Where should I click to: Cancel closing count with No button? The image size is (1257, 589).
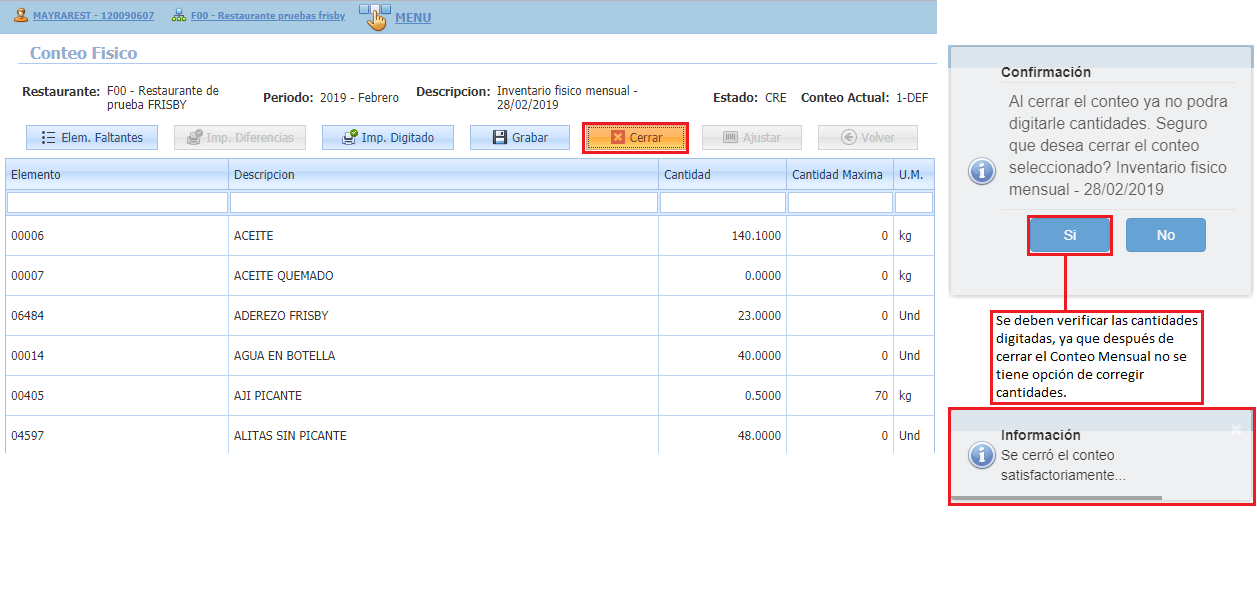[x=1166, y=235]
